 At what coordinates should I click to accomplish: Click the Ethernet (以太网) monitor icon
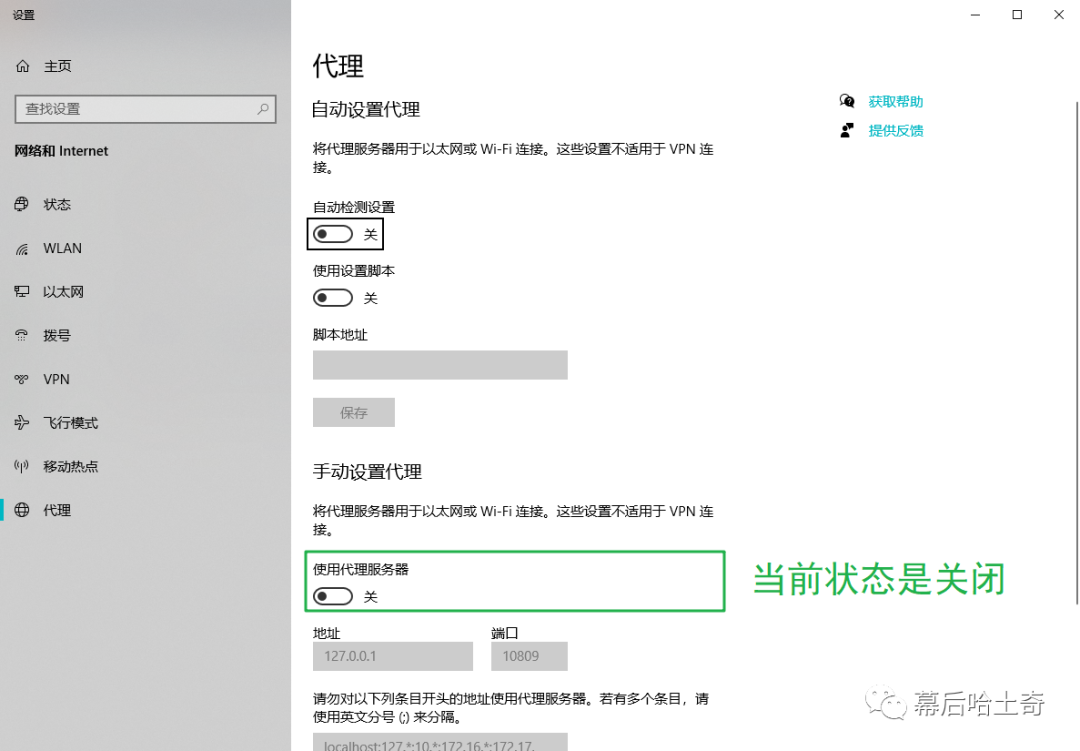(x=22, y=292)
